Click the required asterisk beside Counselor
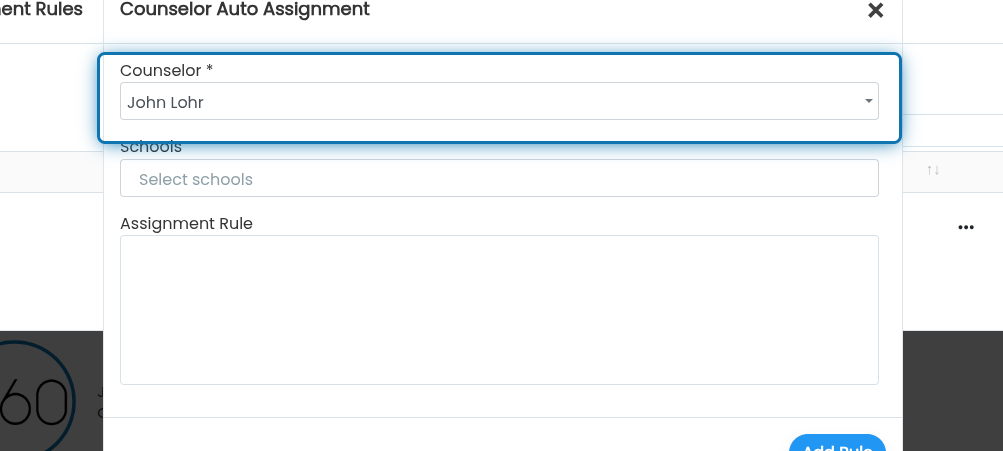Image resolution: width=1003 pixels, height=451 pixels. (209, 69)
